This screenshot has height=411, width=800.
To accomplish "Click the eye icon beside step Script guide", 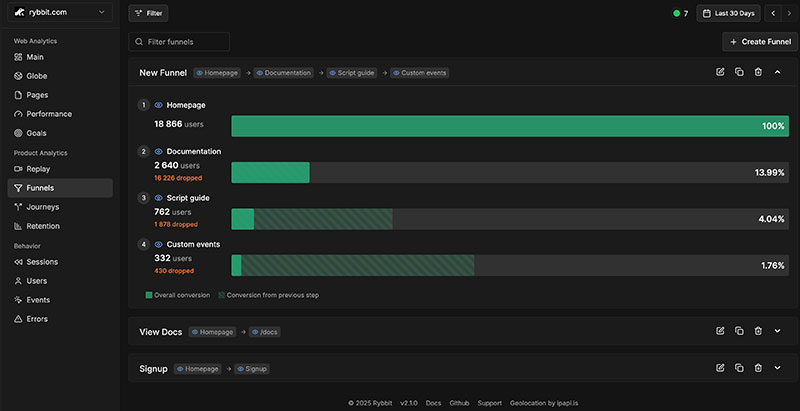I will pyautogui.click(x=159, y=198).
